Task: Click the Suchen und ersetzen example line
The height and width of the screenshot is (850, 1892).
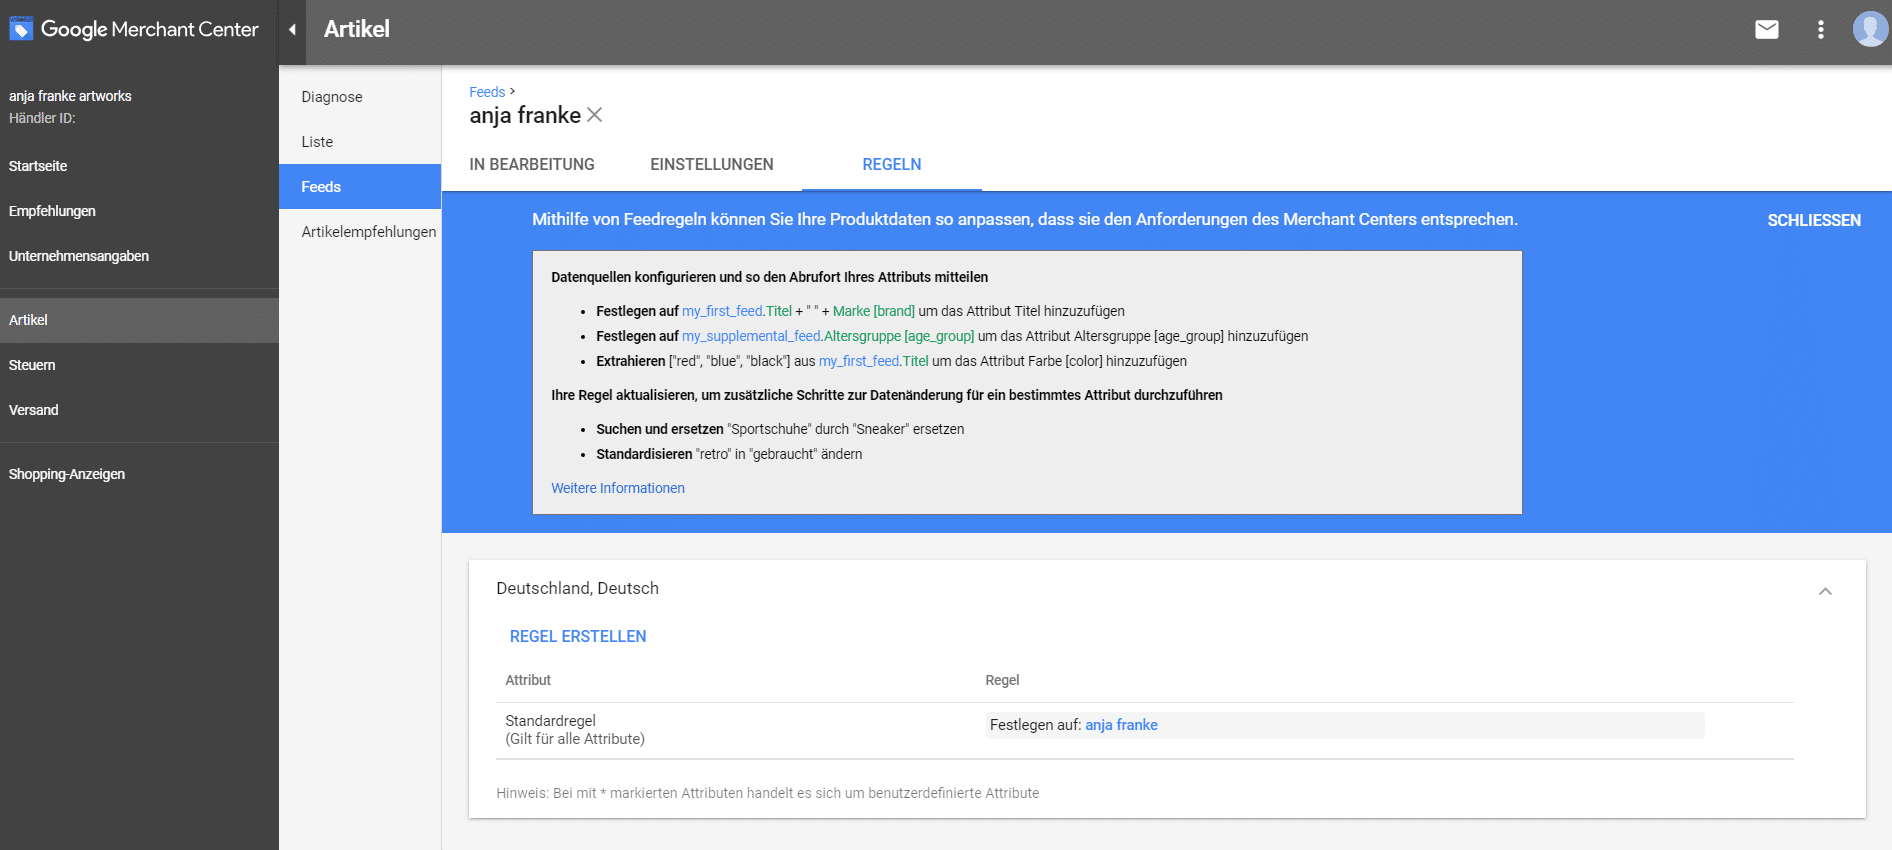Action: tap(780, 429)
